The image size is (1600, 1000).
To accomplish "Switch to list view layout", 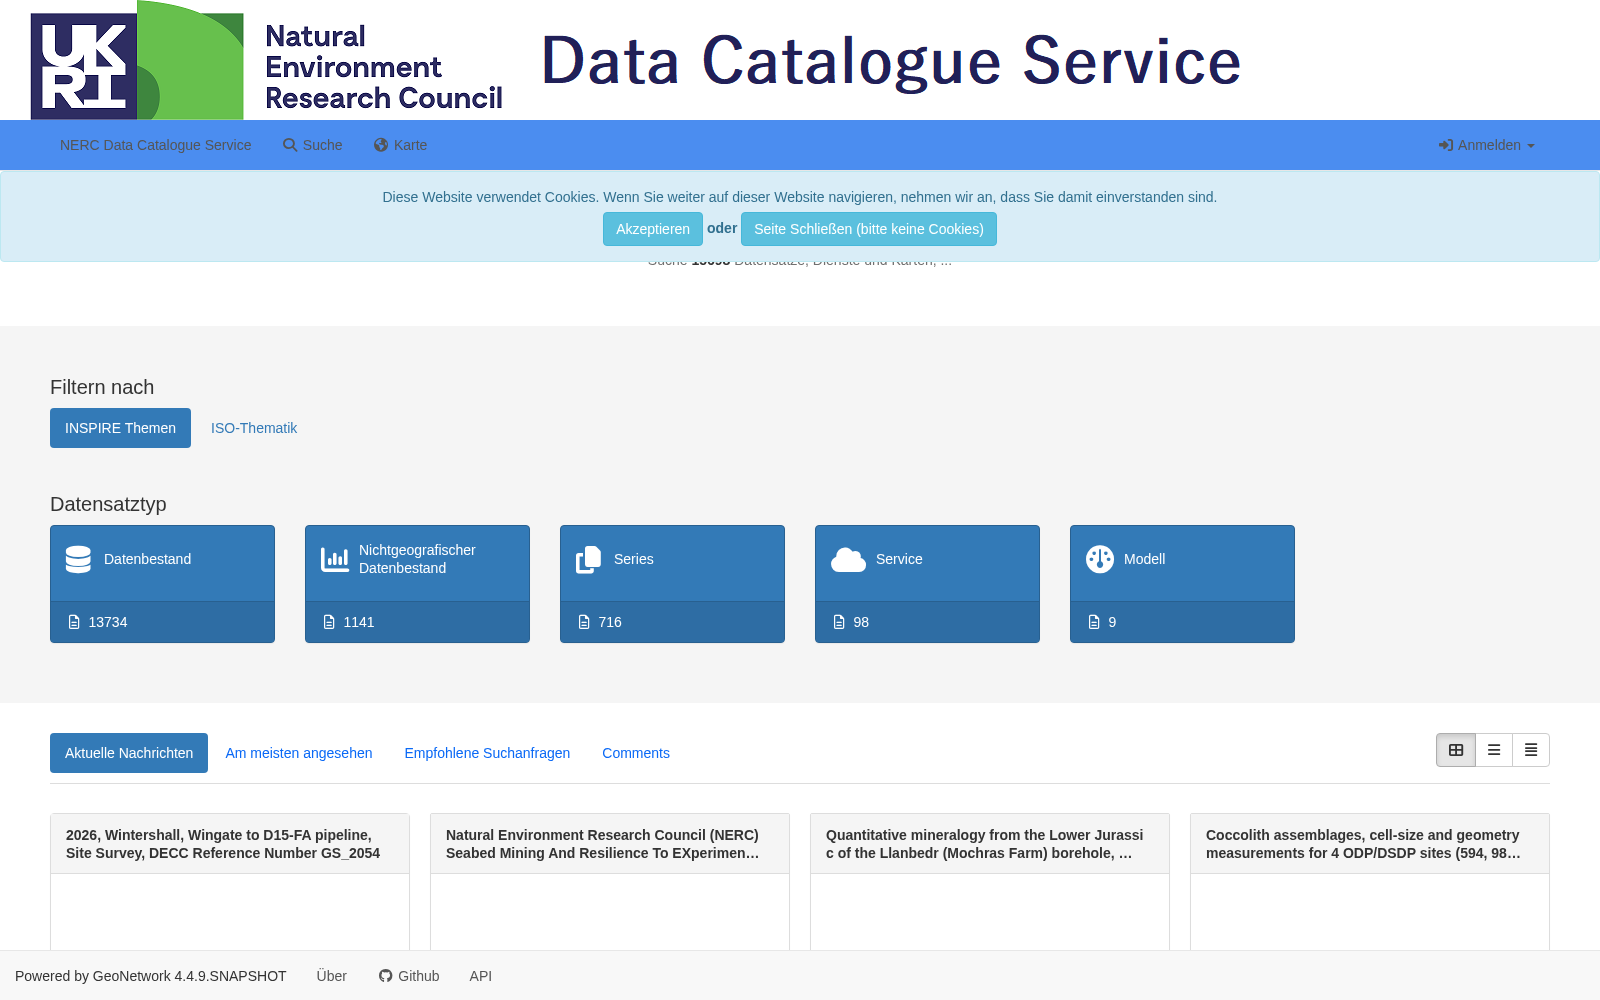I will click(x=1494, y=750).
